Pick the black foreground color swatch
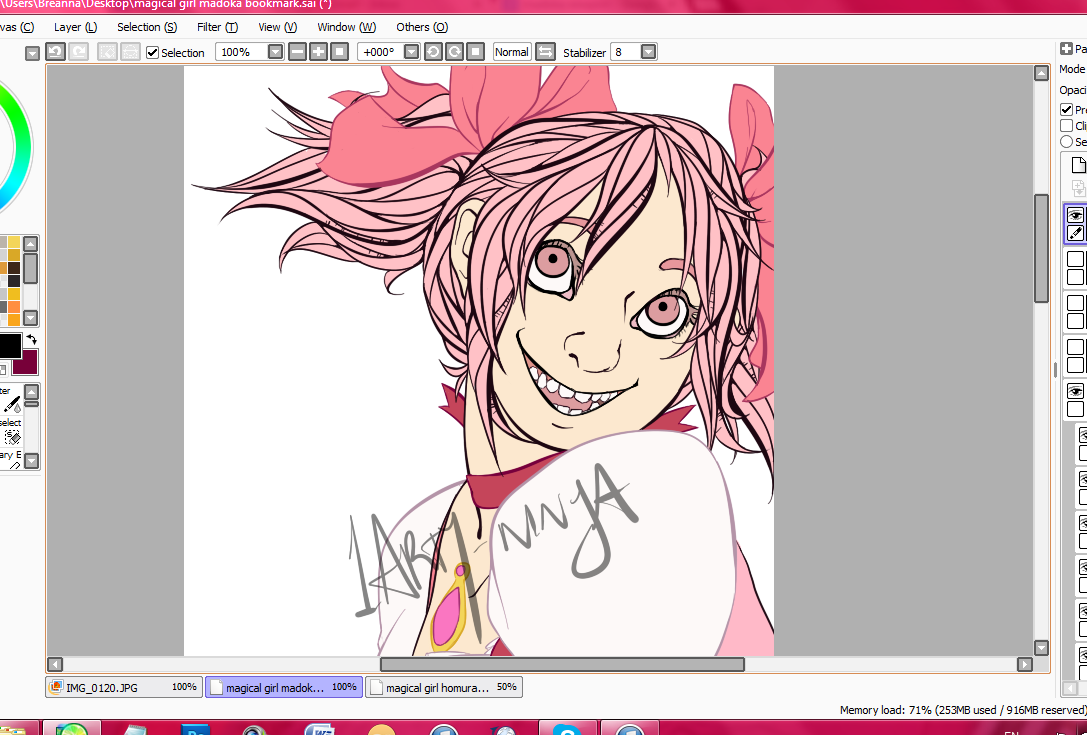Image resolution: width=1087 pixels, height=735 pixels. coord(9,345)
